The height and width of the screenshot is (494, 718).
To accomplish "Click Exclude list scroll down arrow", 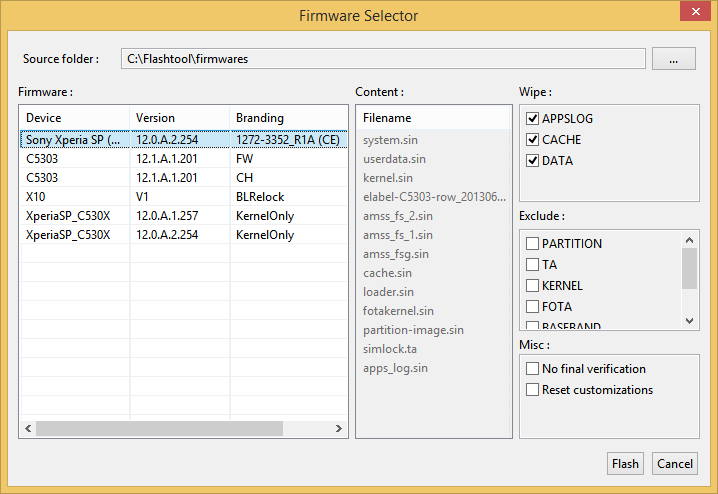I will [689, 321].
